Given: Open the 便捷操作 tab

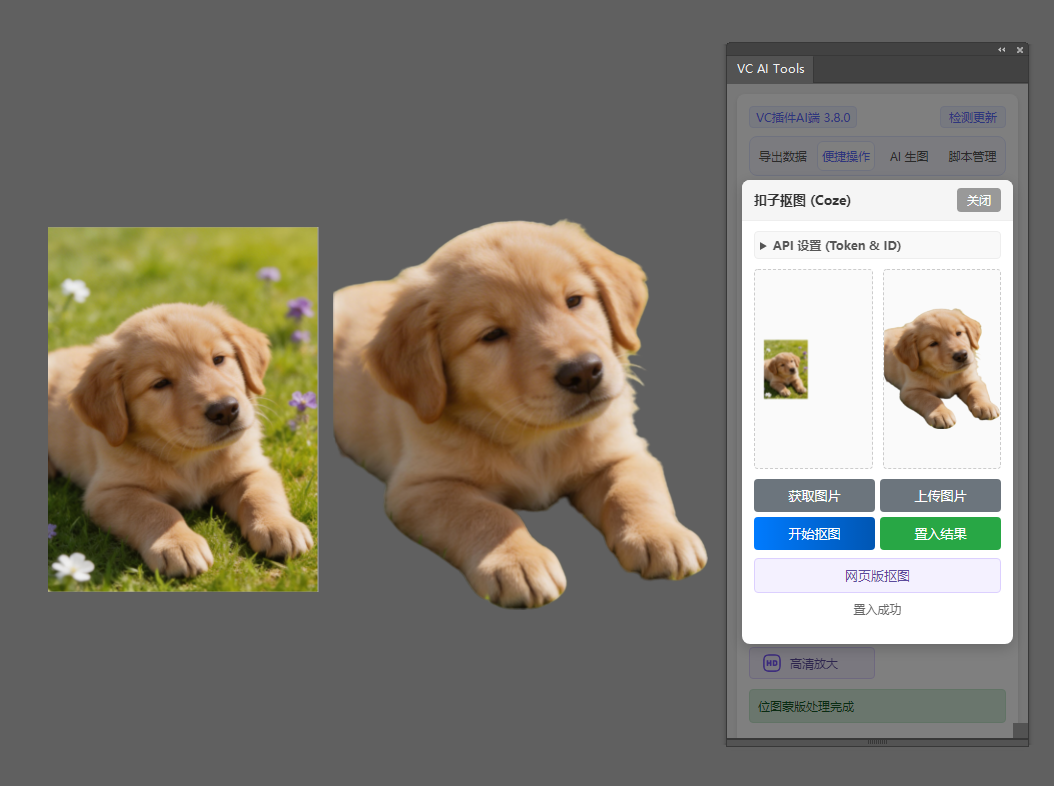Looking at the screenshot, I should pyautogui.click(x=846, y=157).
